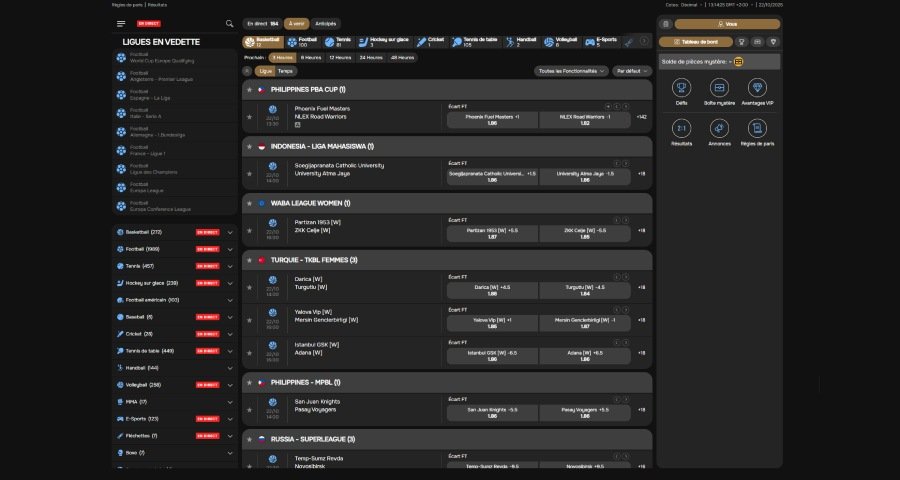Switch grouping to Temps
900x480 pixels.
[x=286, y=71]
